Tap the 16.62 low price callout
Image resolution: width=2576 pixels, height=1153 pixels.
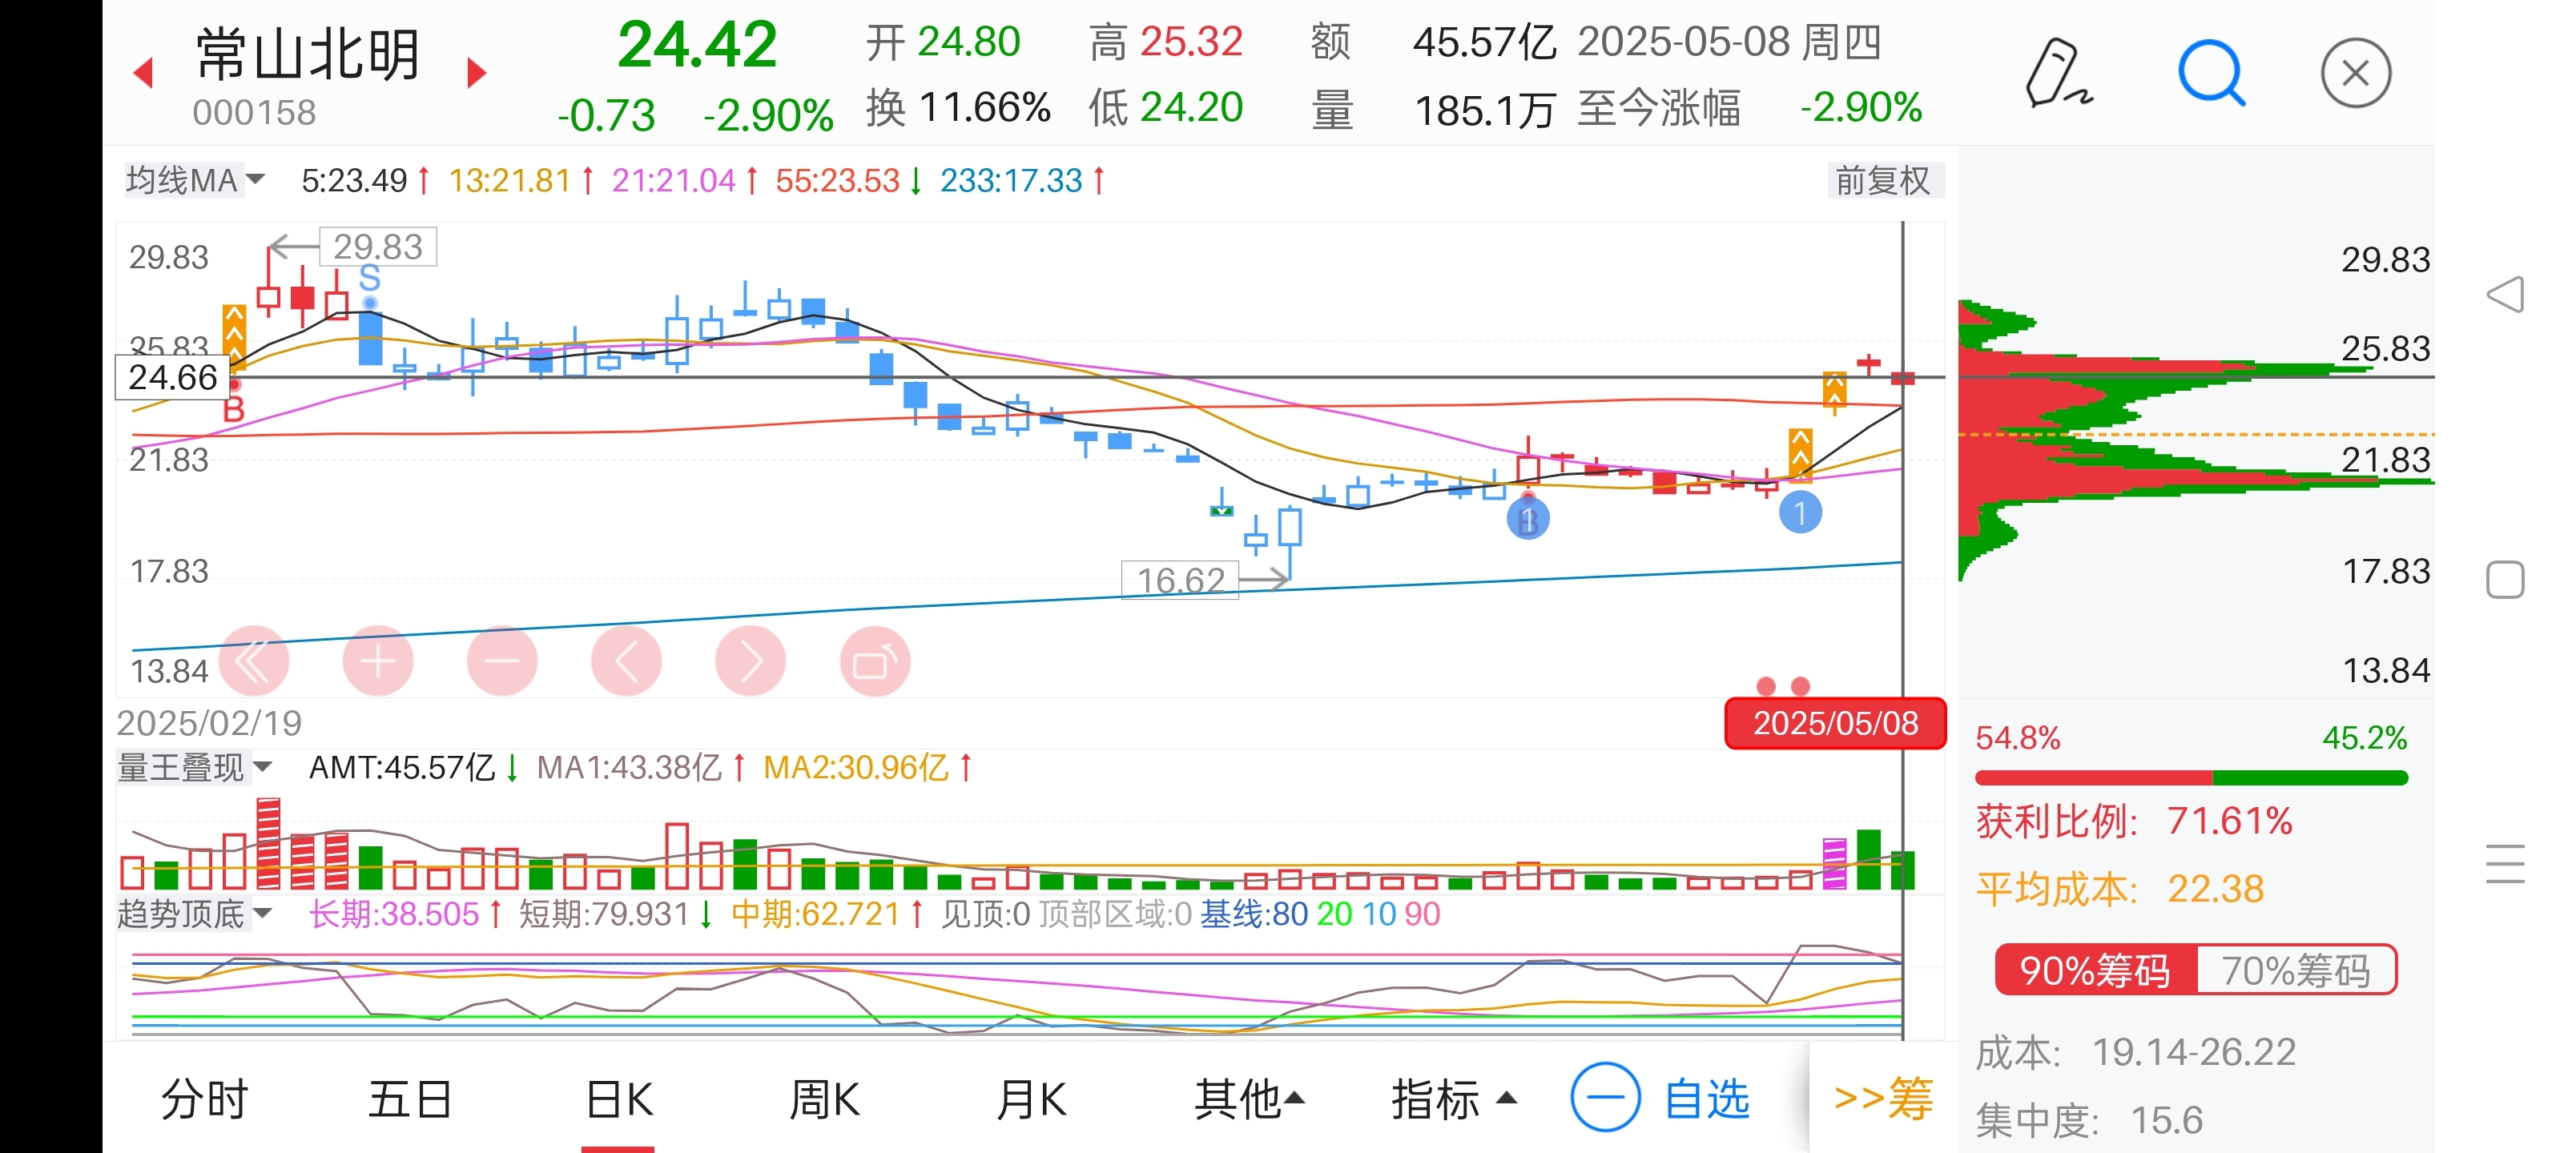(1181, 580)
